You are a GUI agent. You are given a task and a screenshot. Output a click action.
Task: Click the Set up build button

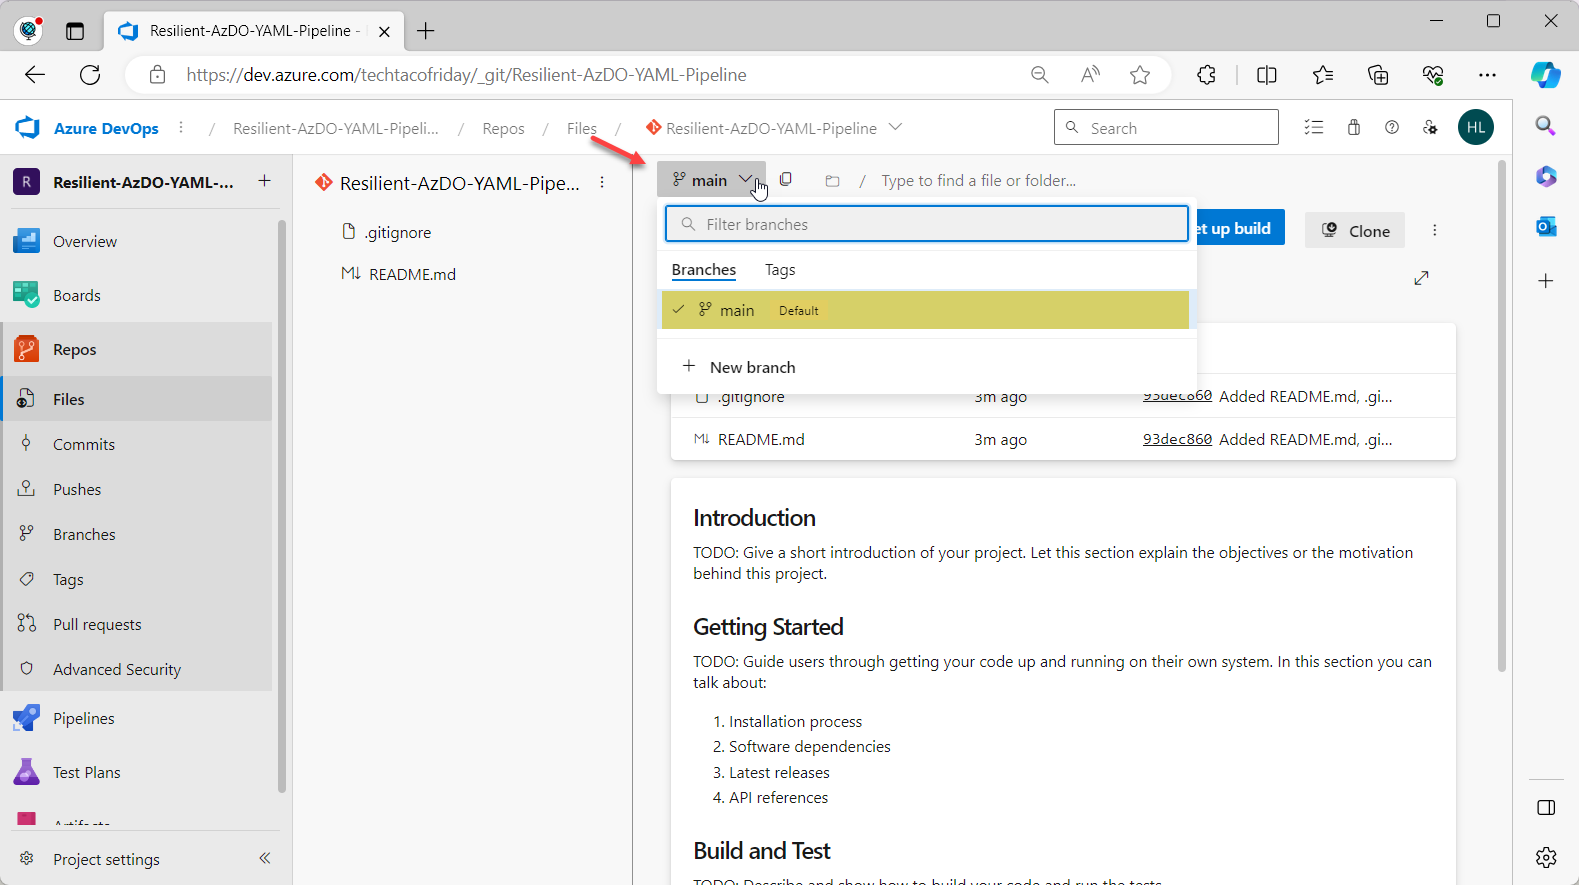(1239, 229)
